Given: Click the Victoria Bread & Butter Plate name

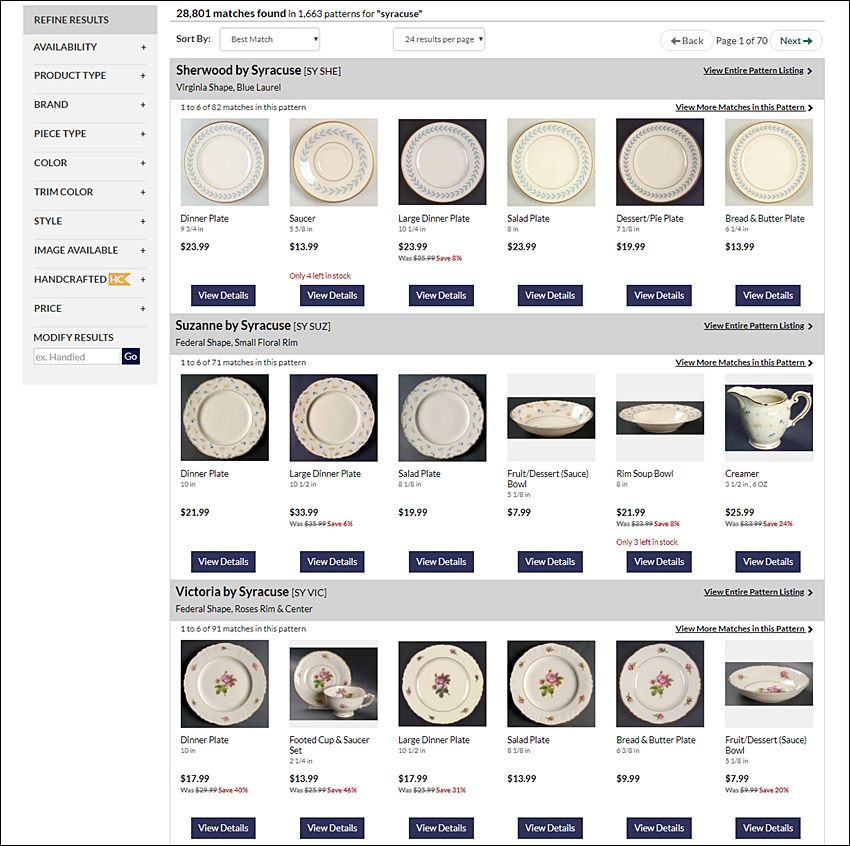Looking at the screenshot, I should click(x=656, y=740).
